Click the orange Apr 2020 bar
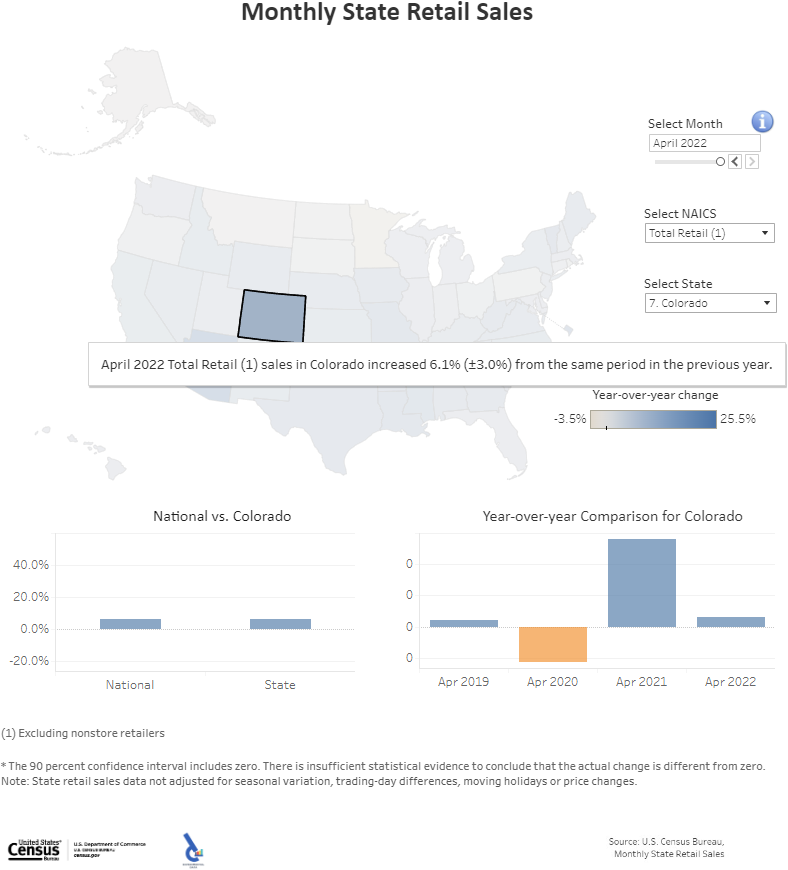This screenshot has width=788, height=870. (552, 645)
